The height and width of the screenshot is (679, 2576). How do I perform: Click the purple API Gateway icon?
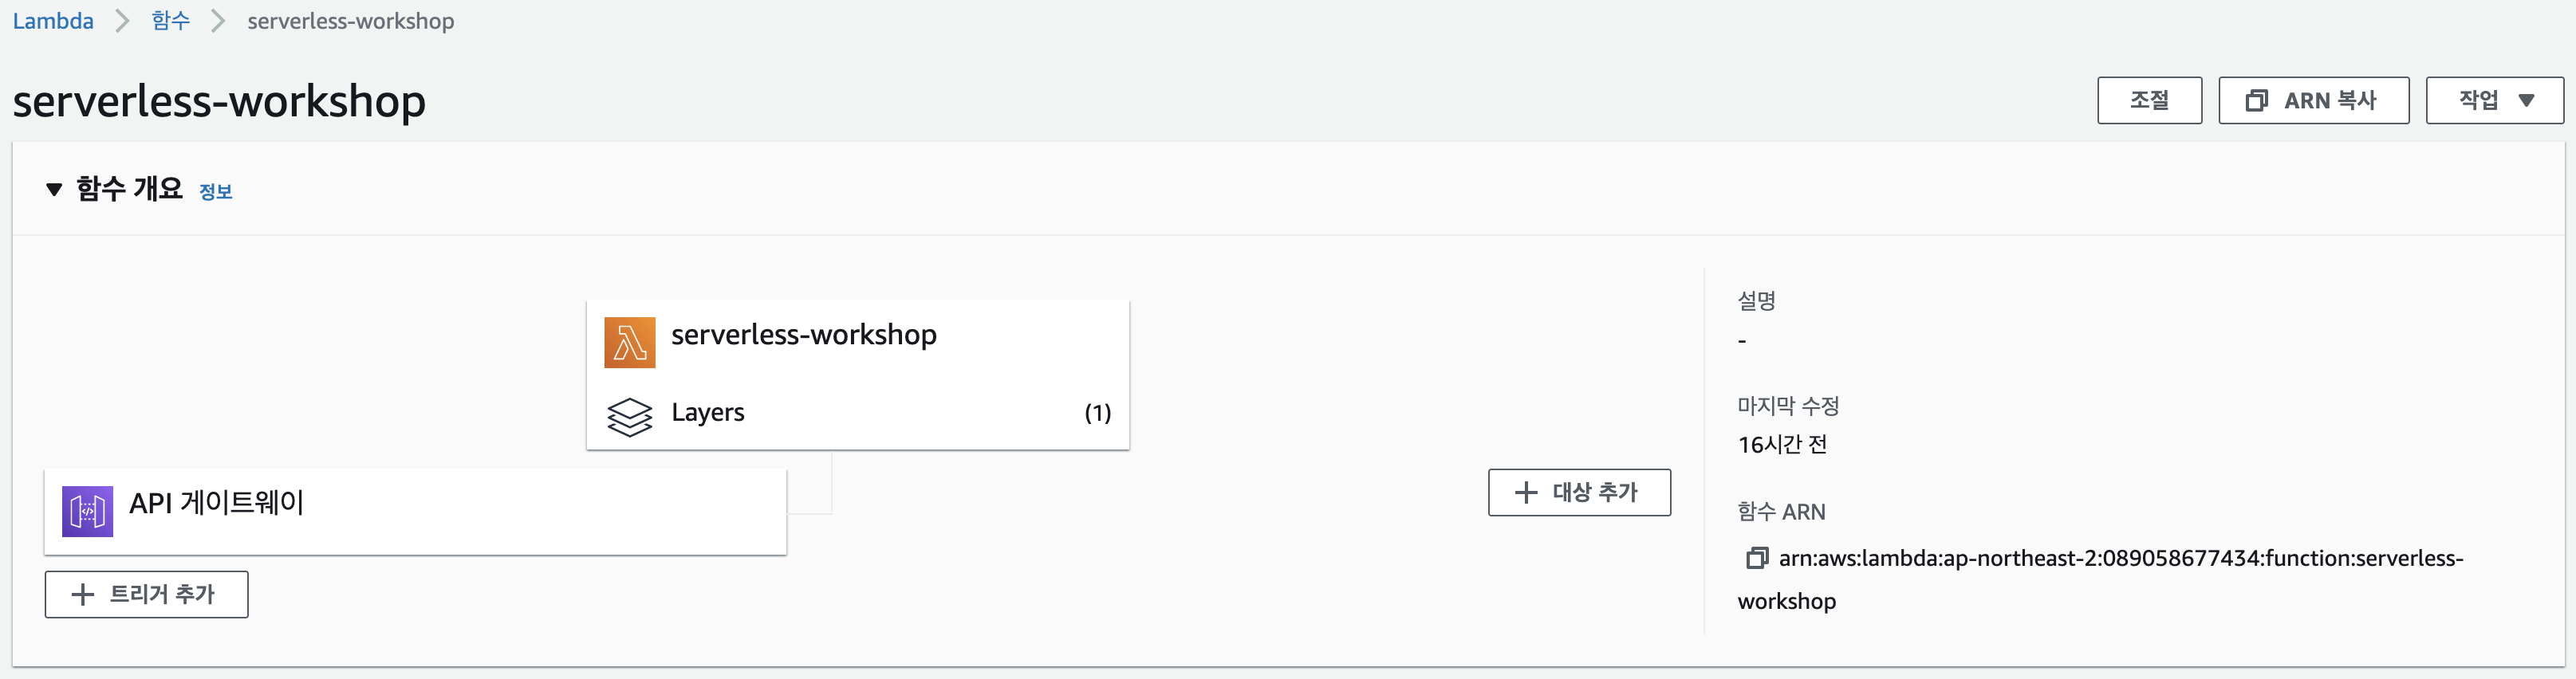click(x=87, y=511)
